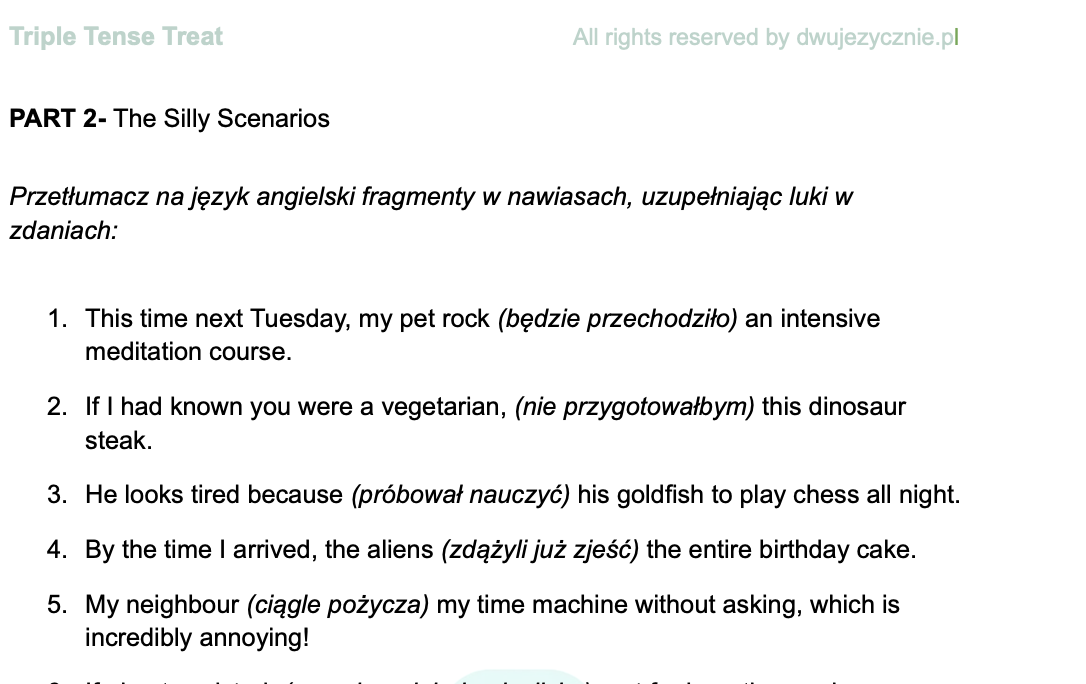Click the "Triple Tense Treat" header title
The height and width of the screenshot is (684, 1086).
(116, 38)
